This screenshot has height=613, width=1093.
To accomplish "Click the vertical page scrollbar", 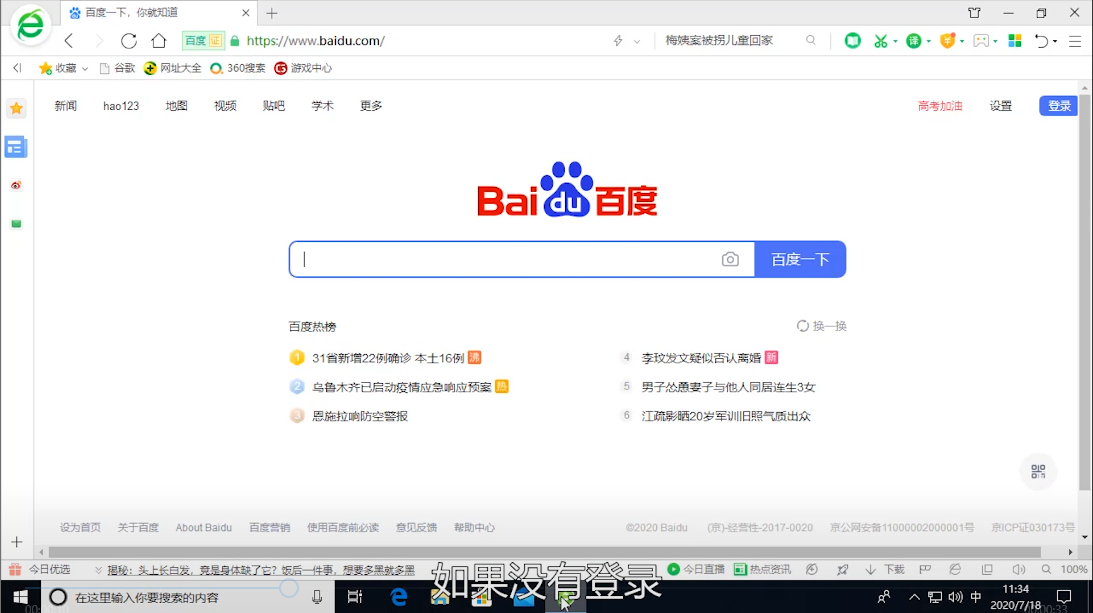I will tap(1085, 300).
